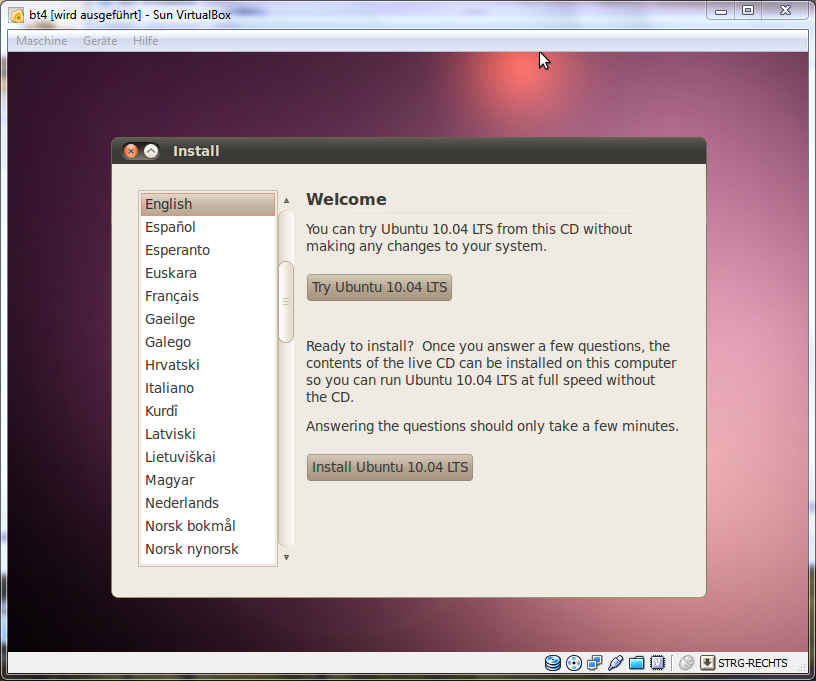Open the Hilfe menu
The height and width of the screenshot is (681, 816).
(146, 41)
